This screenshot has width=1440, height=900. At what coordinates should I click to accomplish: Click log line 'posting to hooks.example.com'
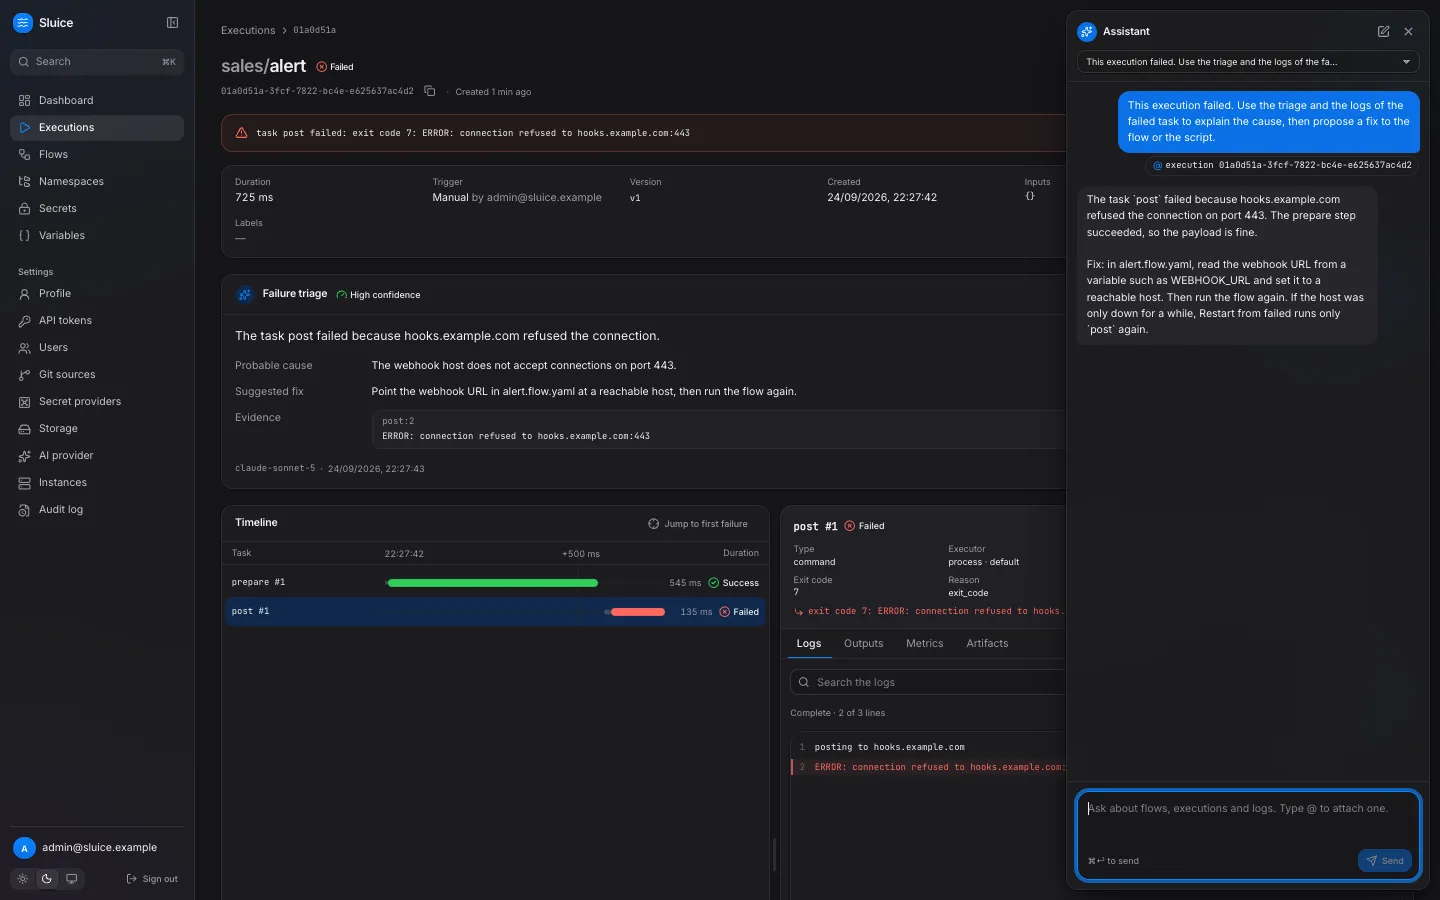coord(889,747)
